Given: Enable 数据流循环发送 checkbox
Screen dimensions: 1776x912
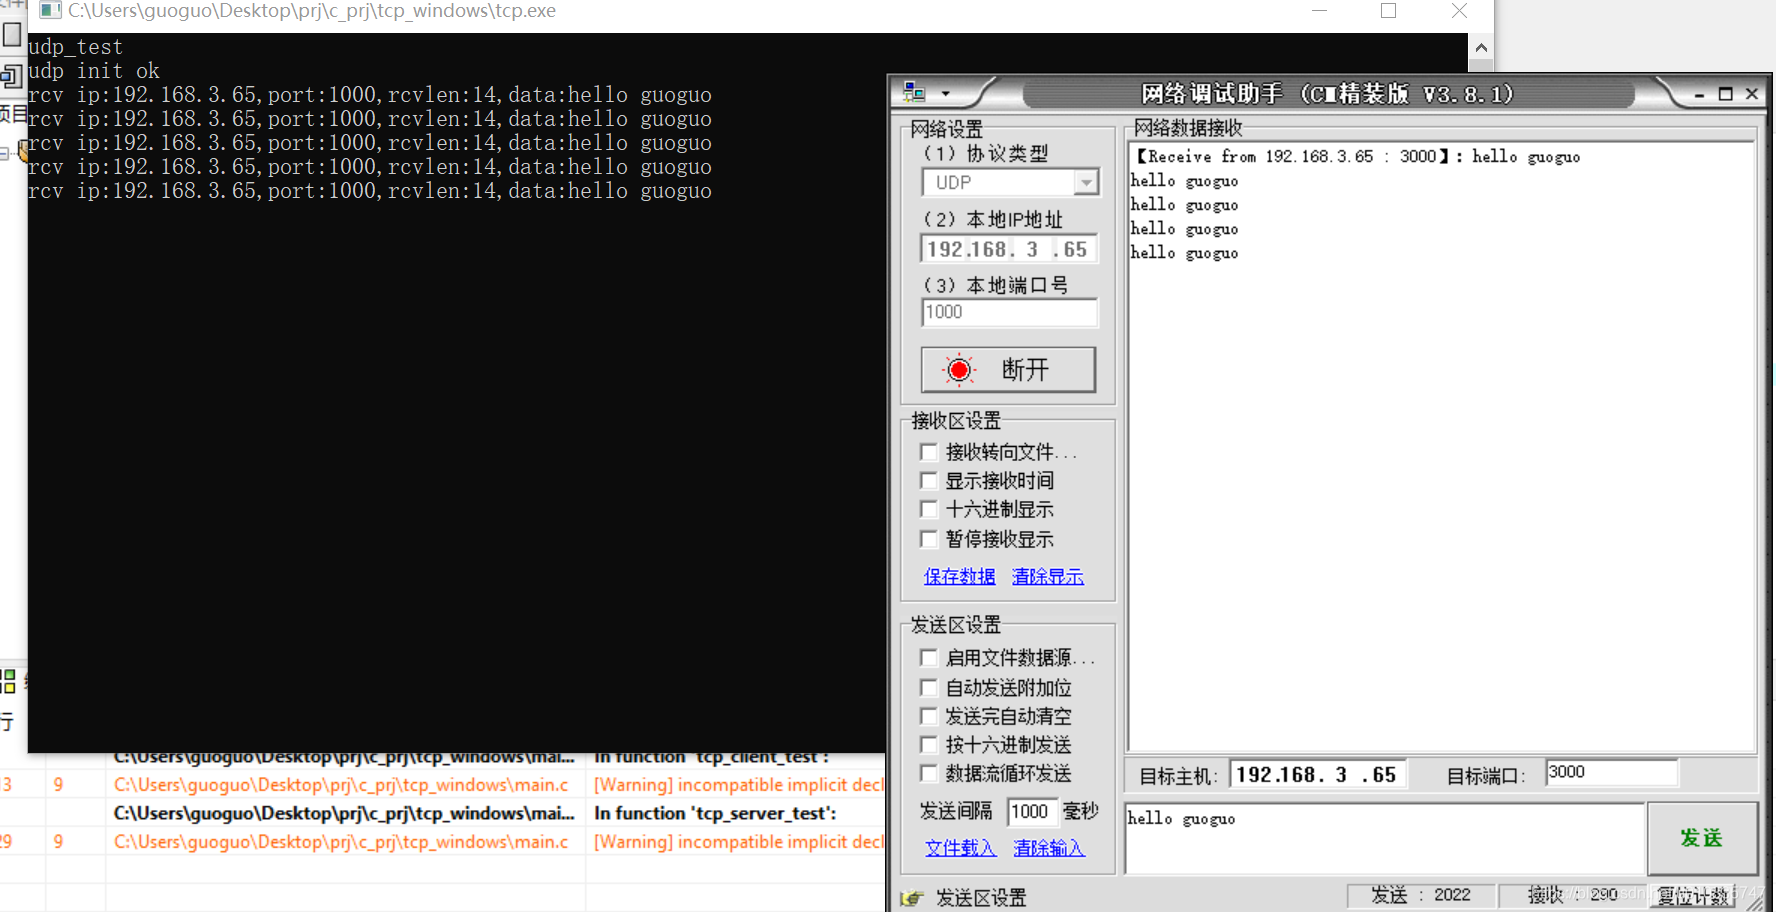Looking at the screenshot, I should [x=929, y=773].
